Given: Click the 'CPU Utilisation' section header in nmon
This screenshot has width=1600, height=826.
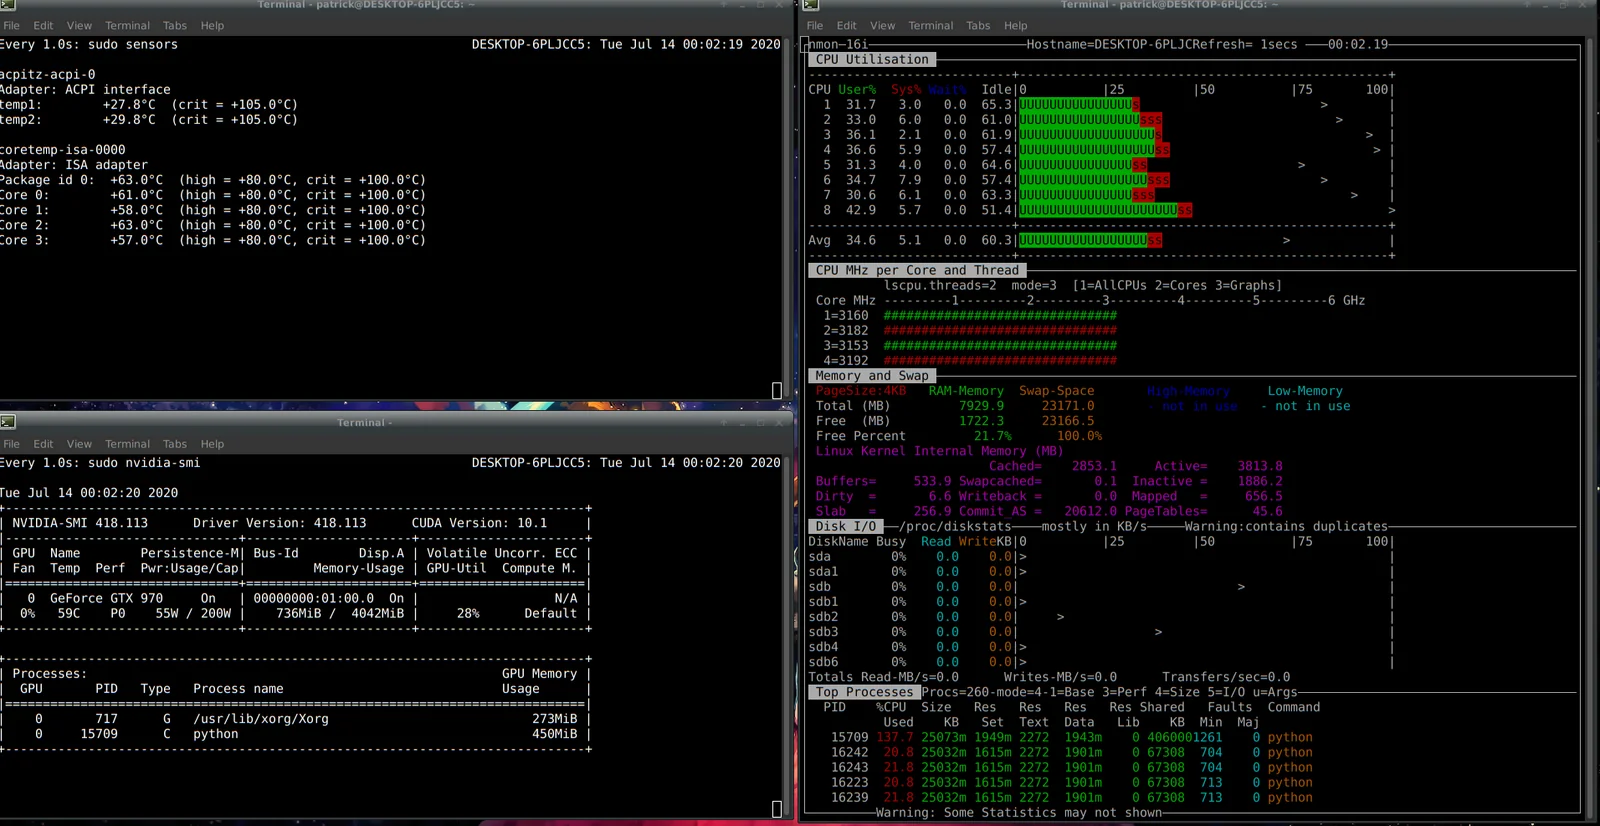Looking at the screenshot, I should tap(872, 60).
